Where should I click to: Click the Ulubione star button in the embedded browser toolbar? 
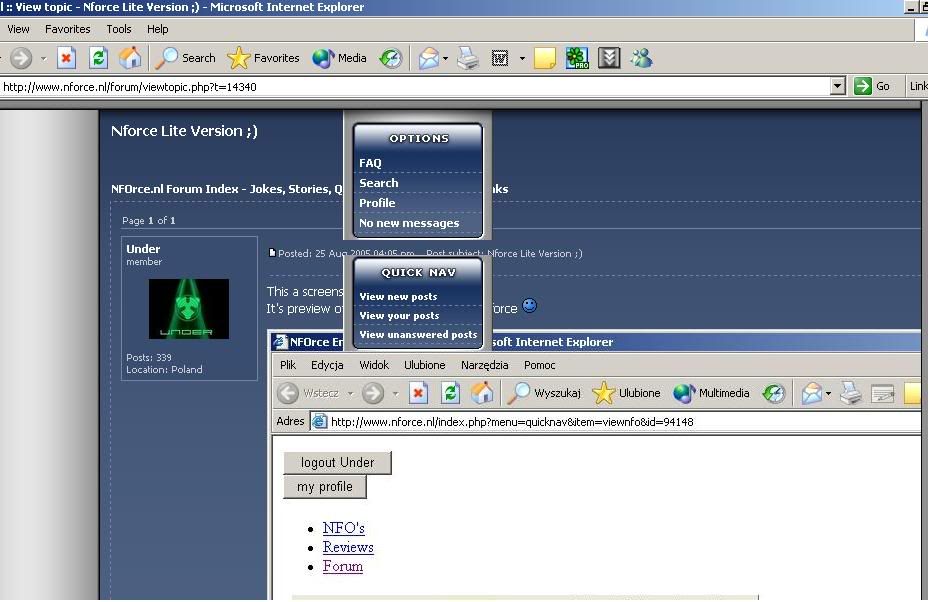626,393
